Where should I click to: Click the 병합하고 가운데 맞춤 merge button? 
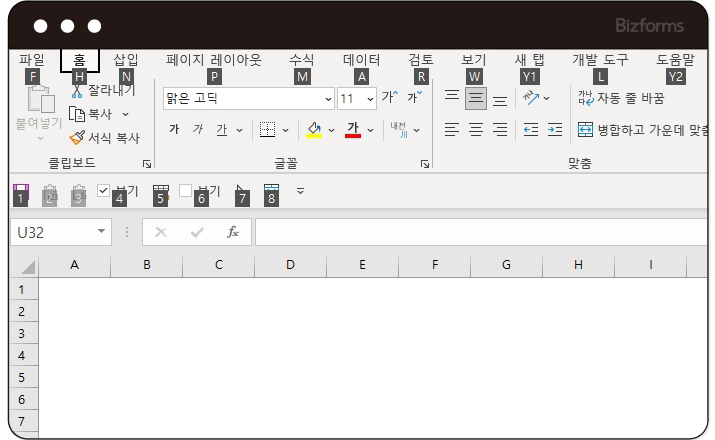(640, 129)
